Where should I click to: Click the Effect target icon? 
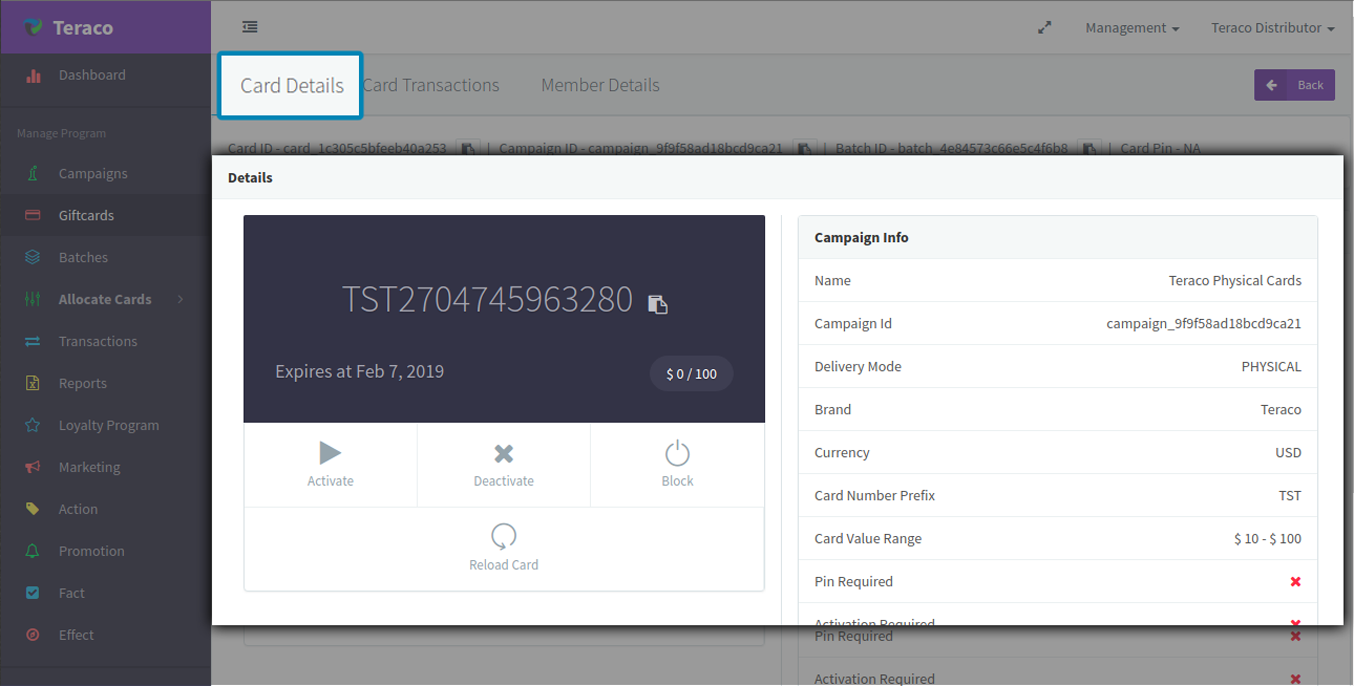tap(33, 635)
